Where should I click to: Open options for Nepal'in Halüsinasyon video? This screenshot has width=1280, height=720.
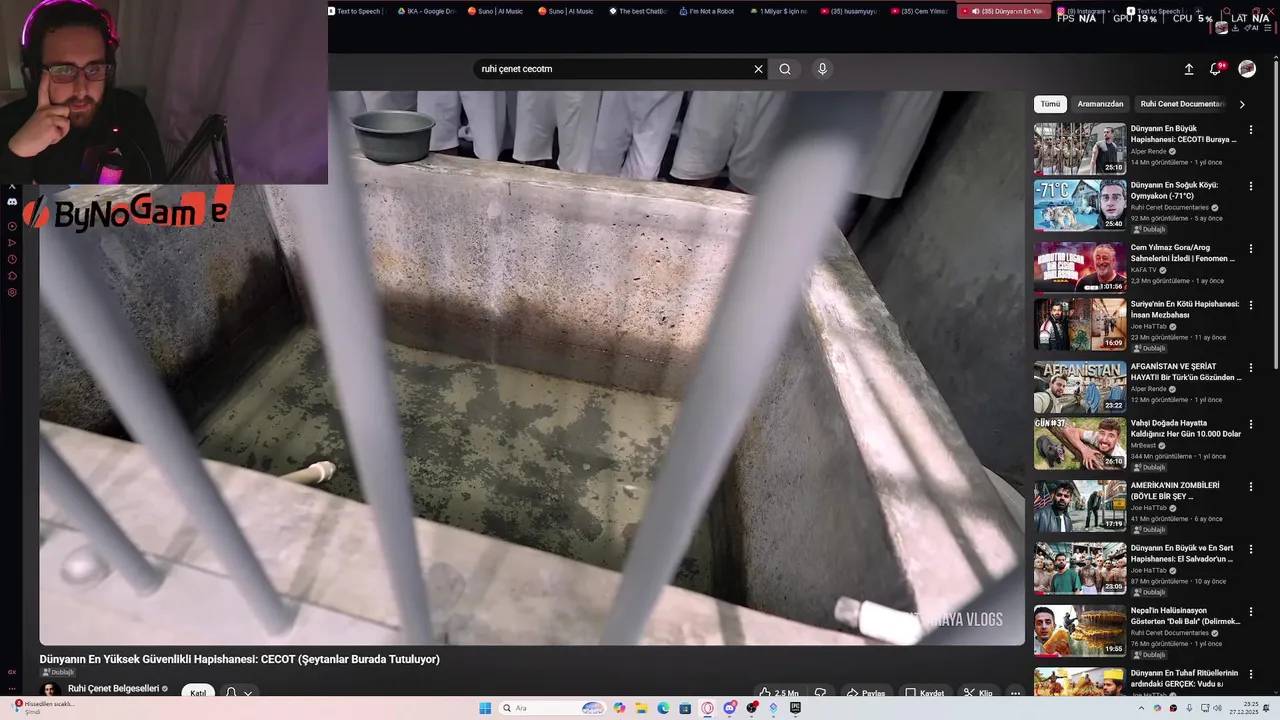point(1250,612)
